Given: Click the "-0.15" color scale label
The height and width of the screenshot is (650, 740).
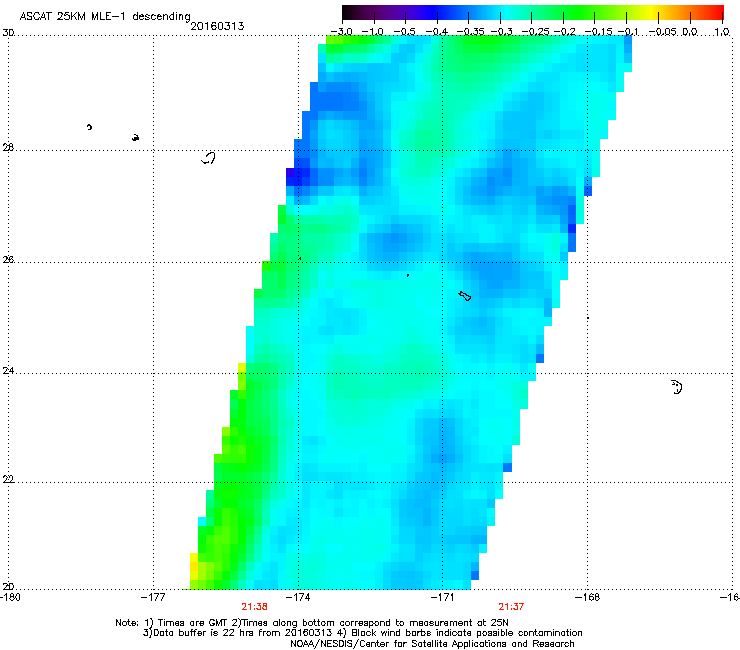Looking at the screenshot, I should 598,32.
